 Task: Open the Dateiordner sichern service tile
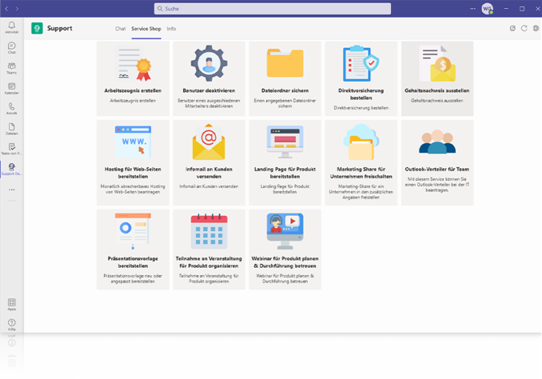point(285,78)
